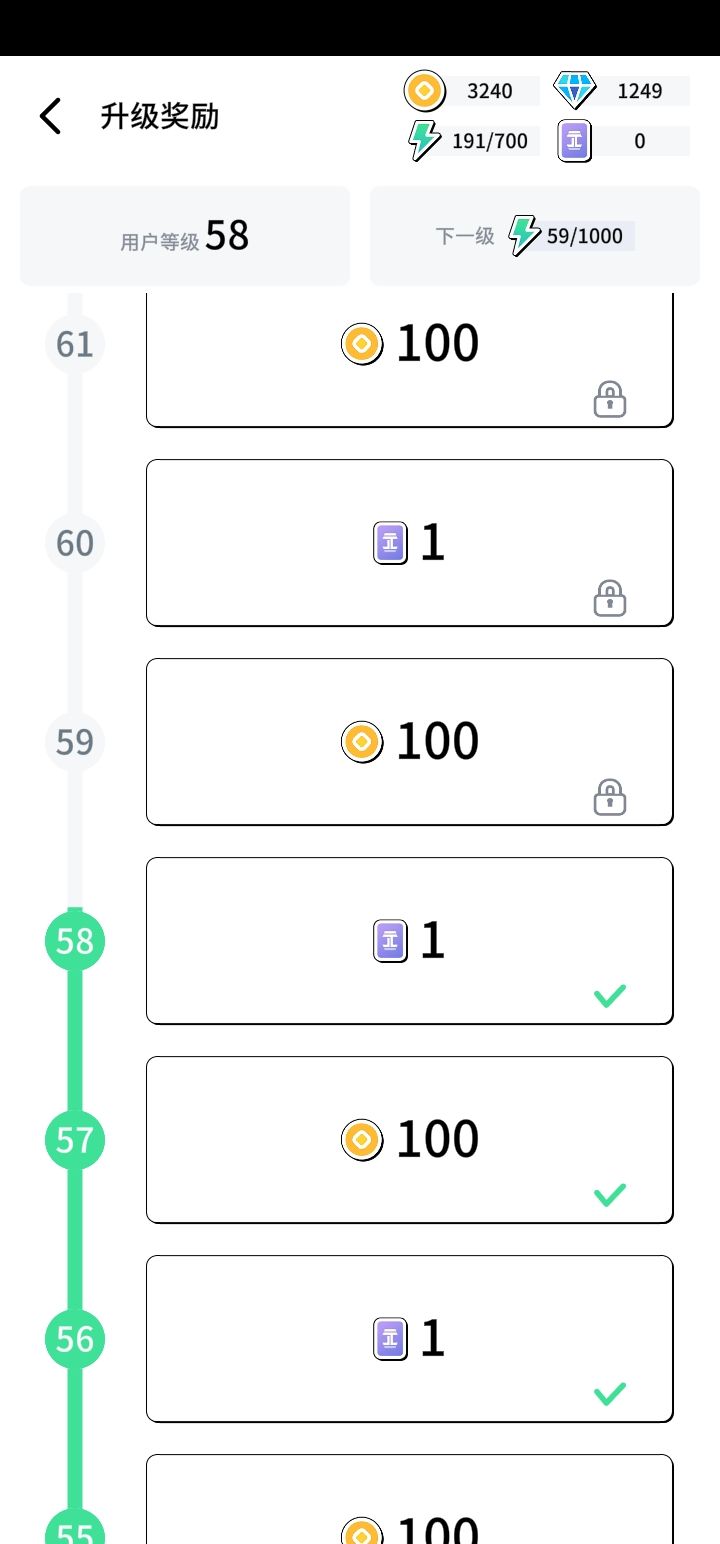Tap the level 60 timeline marker
The image size is (720, 1544).
(75, 543)
